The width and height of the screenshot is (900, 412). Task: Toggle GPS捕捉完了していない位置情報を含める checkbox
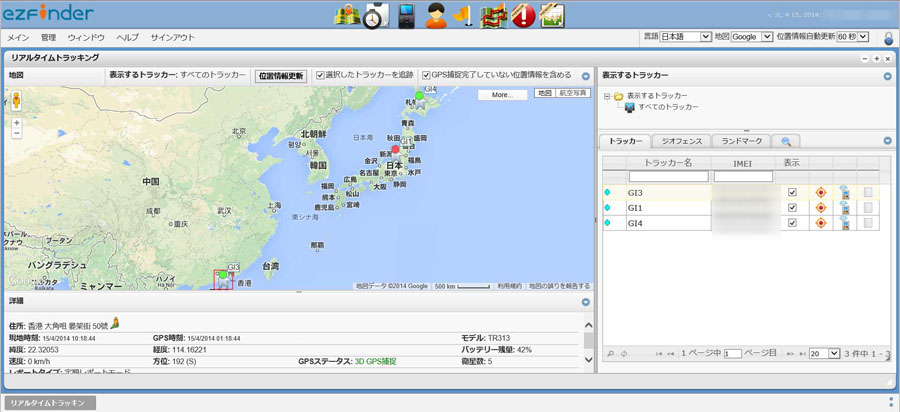(426, 75)
